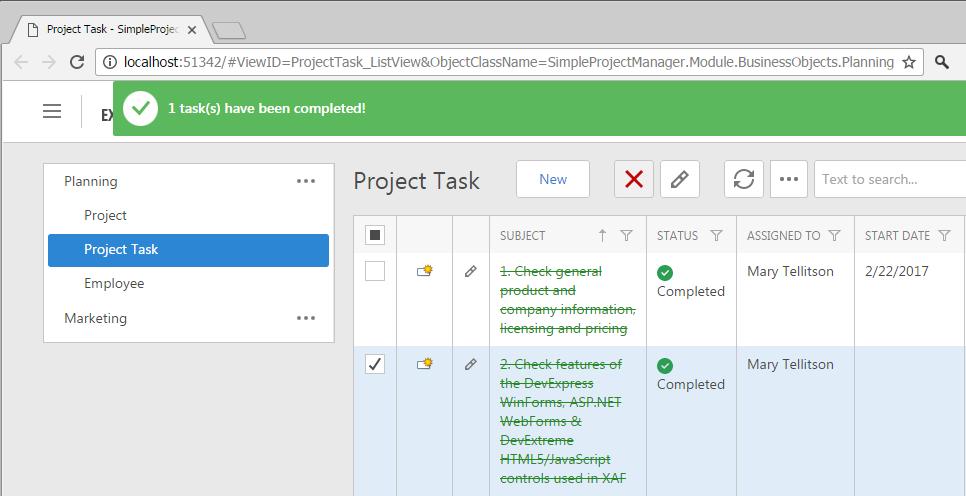Screen dimensions: 966x496
Task: Click the Project Task page title
Action: tap(416, 181)
